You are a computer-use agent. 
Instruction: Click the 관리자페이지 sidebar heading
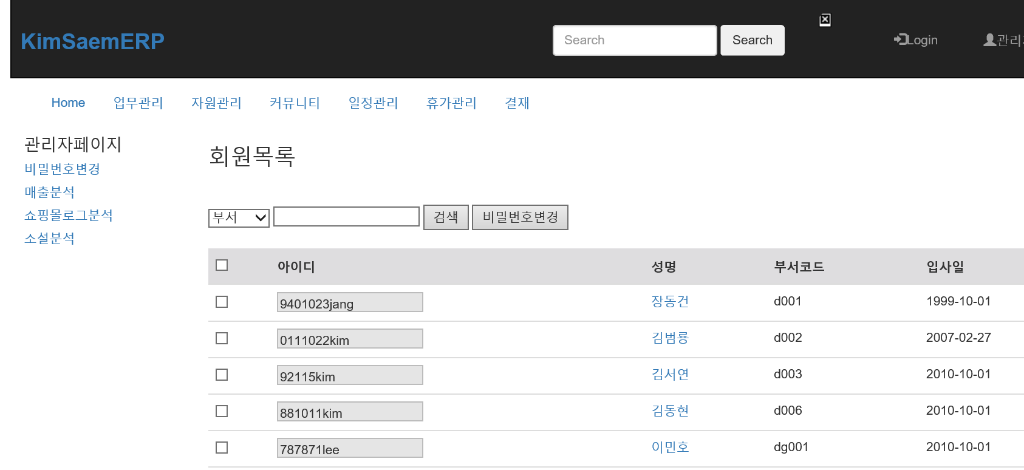(x=73, y=144)
